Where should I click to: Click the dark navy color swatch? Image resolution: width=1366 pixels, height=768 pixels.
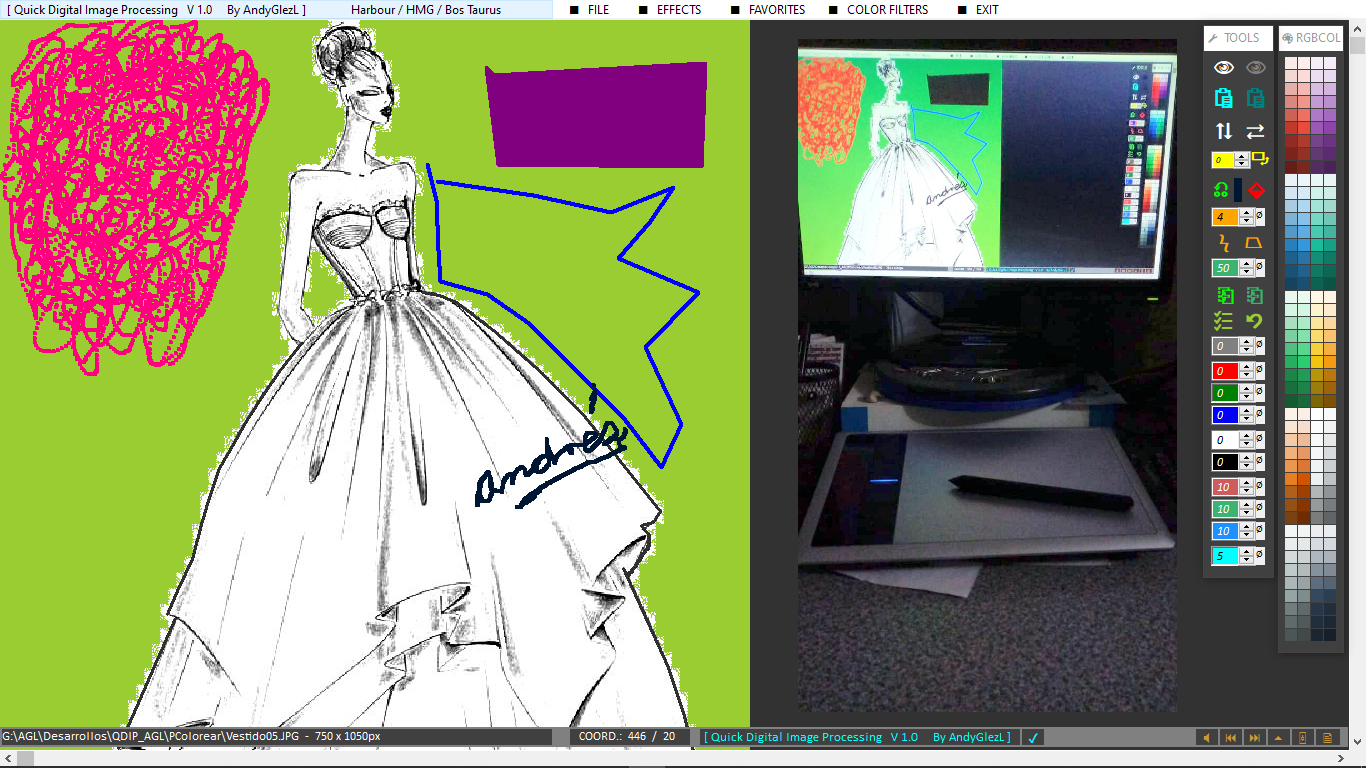point(1238,190)
